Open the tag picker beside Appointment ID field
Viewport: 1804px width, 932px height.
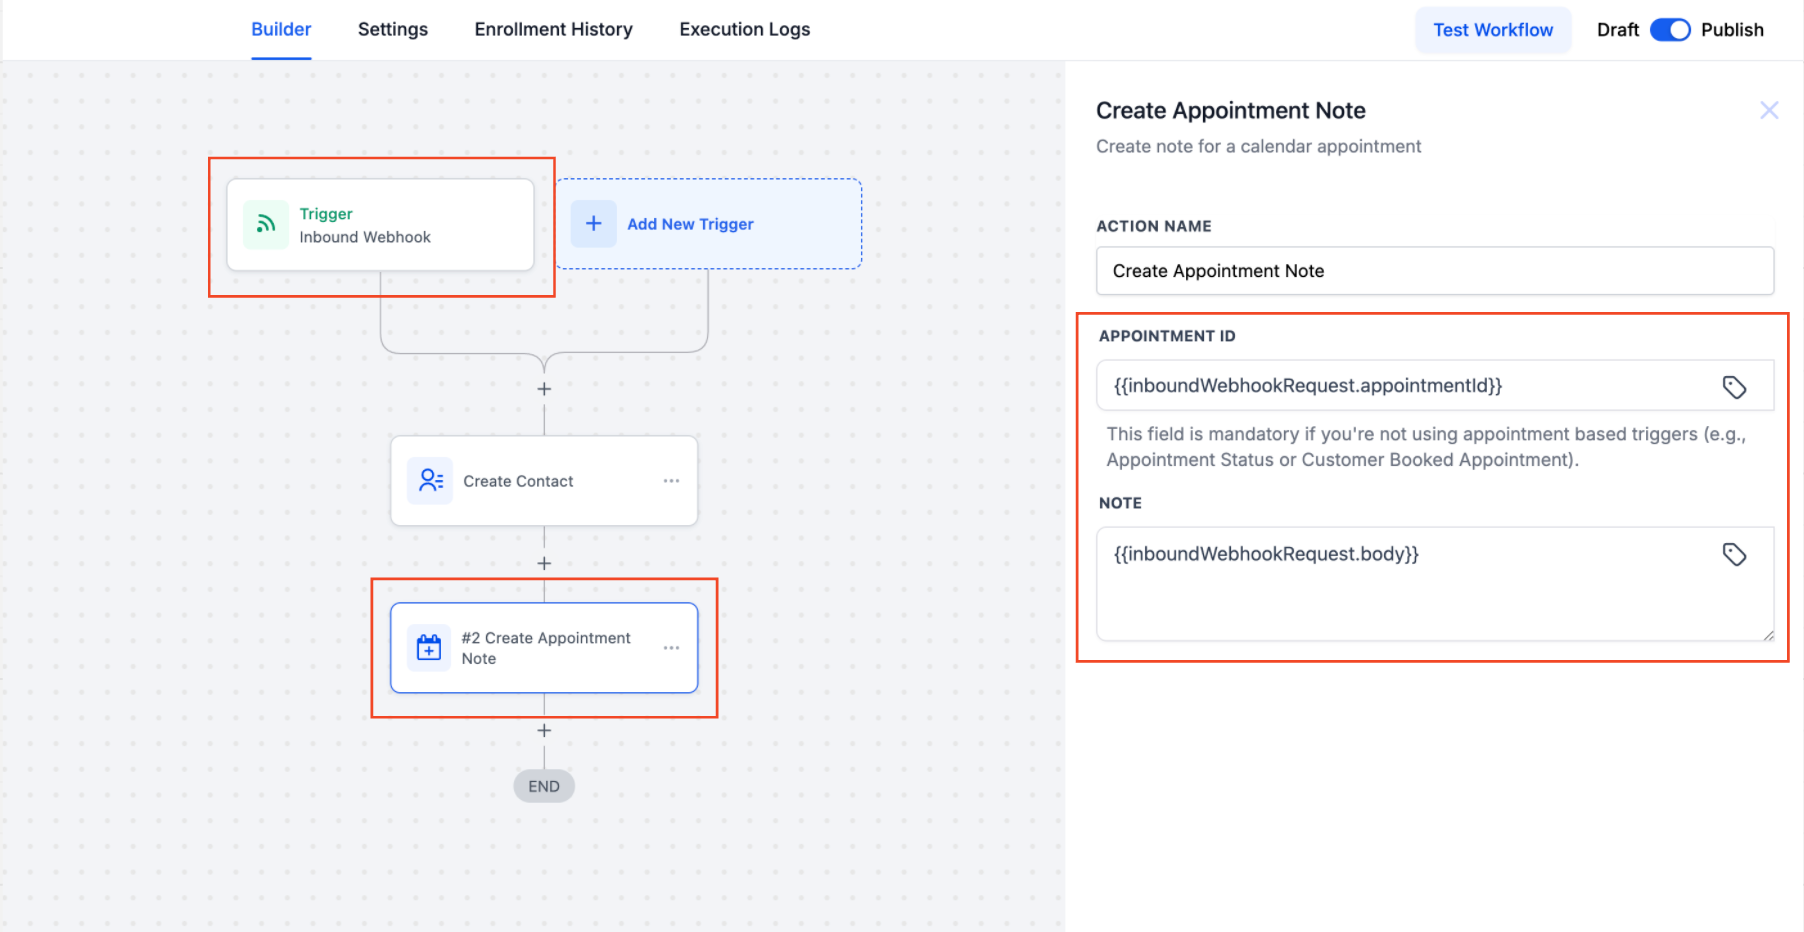1736,386
